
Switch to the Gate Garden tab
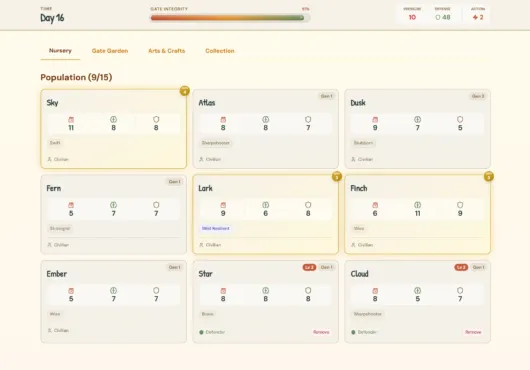[110, 51]
